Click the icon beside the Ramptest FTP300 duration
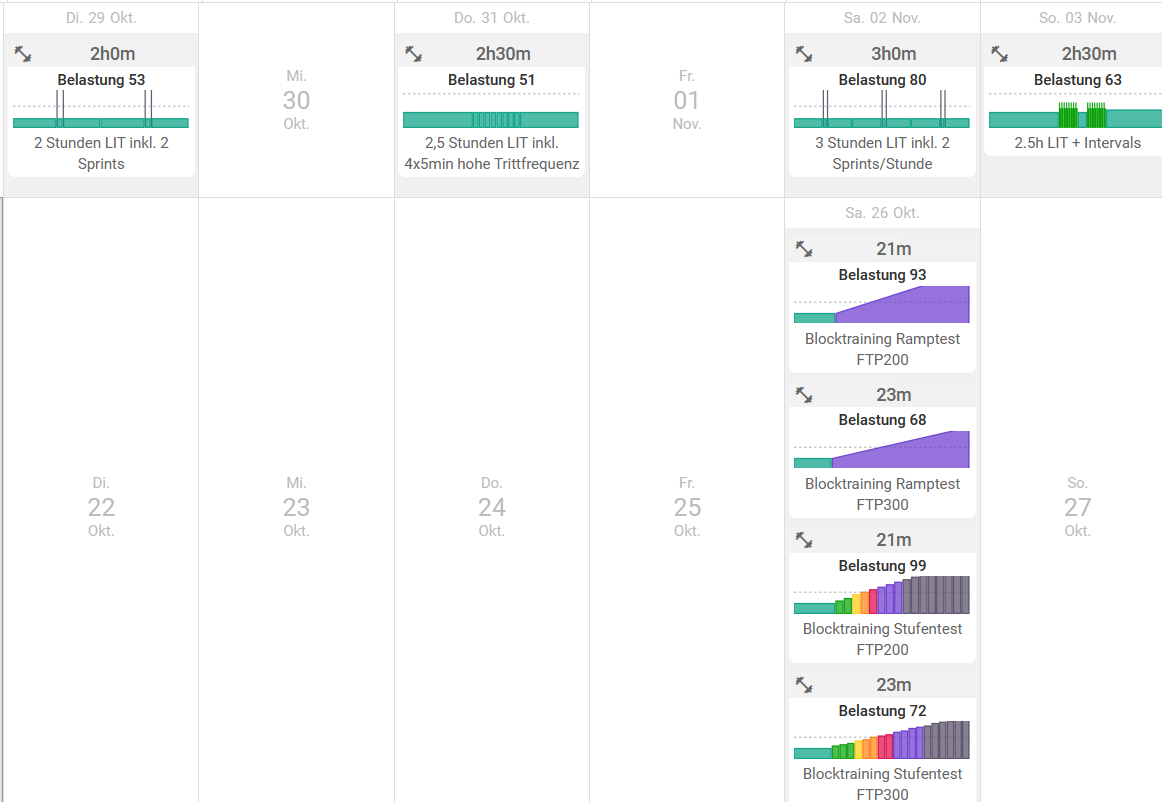 (804, 395)
